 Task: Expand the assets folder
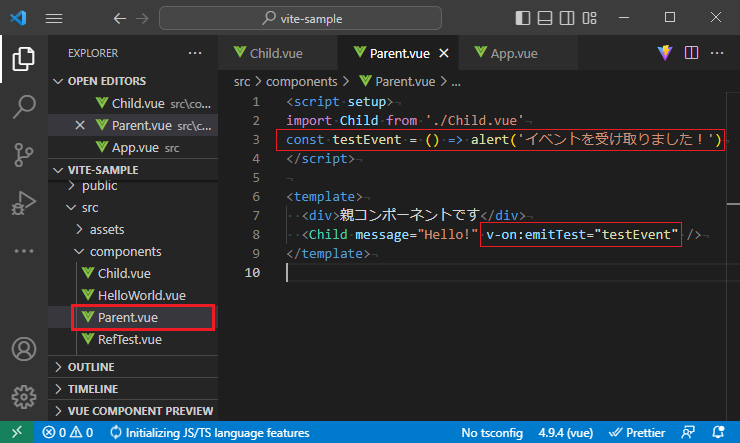point(133,230)
